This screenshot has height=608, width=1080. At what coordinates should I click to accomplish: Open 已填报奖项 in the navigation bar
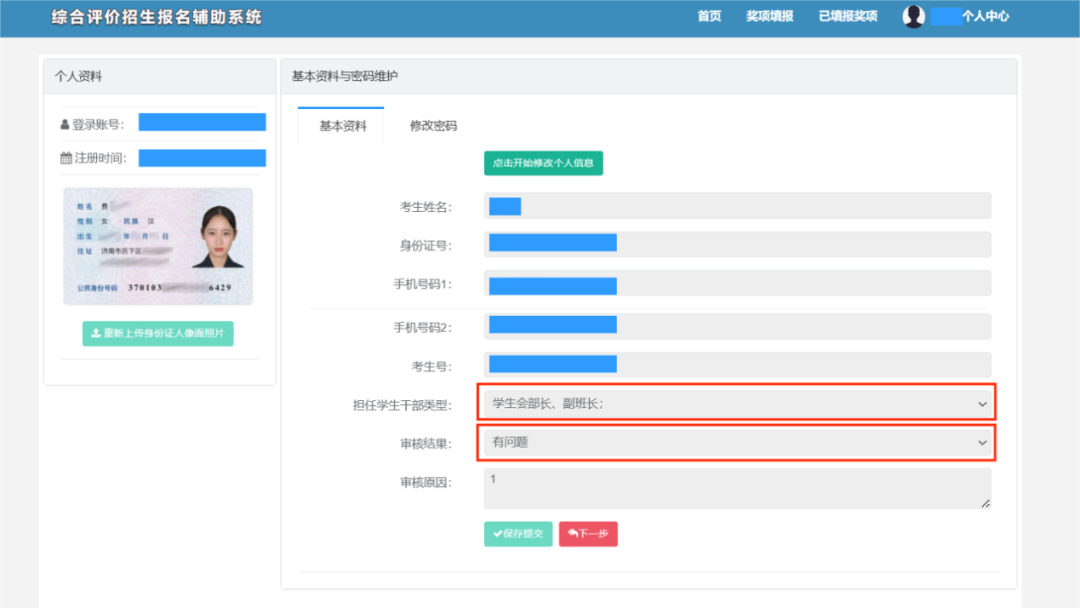(847, 16)
